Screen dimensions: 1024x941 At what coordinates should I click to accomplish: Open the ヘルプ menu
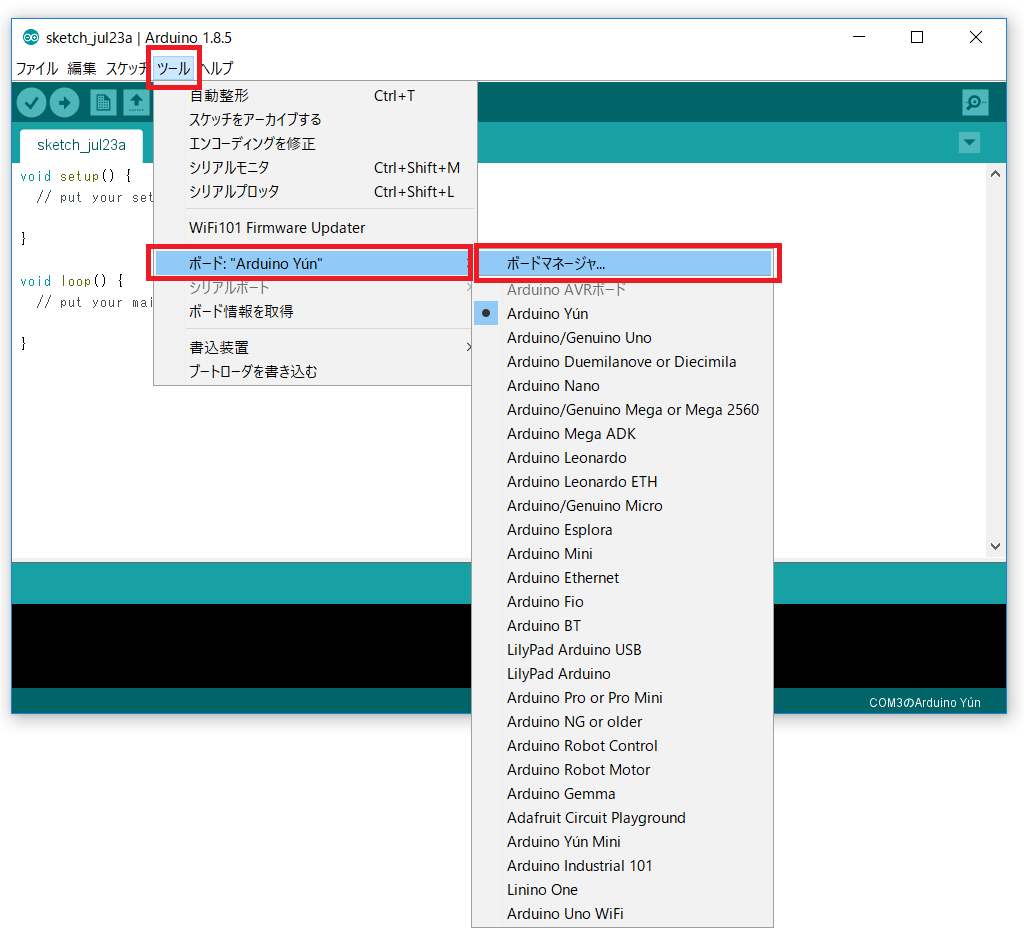click(217, 68)
